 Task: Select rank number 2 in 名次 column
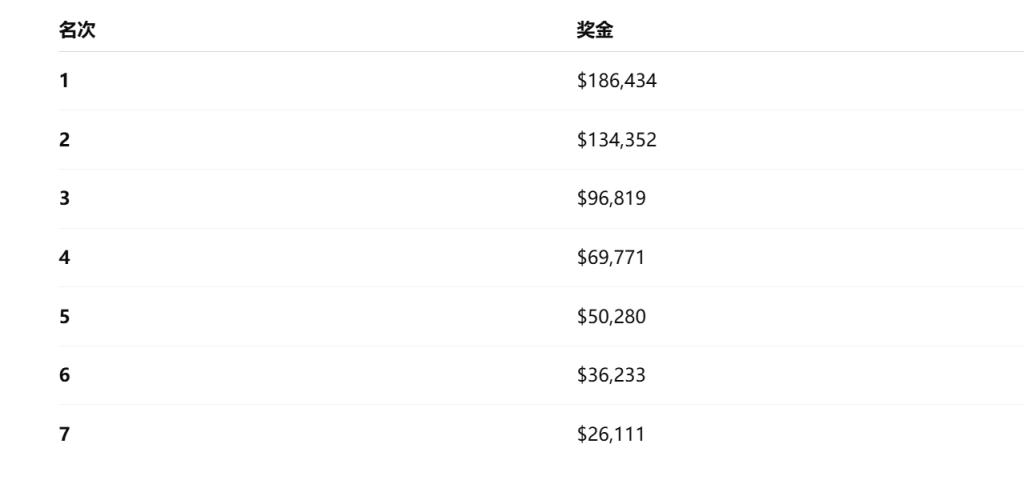pyautogui.click(x=64, y=140)
